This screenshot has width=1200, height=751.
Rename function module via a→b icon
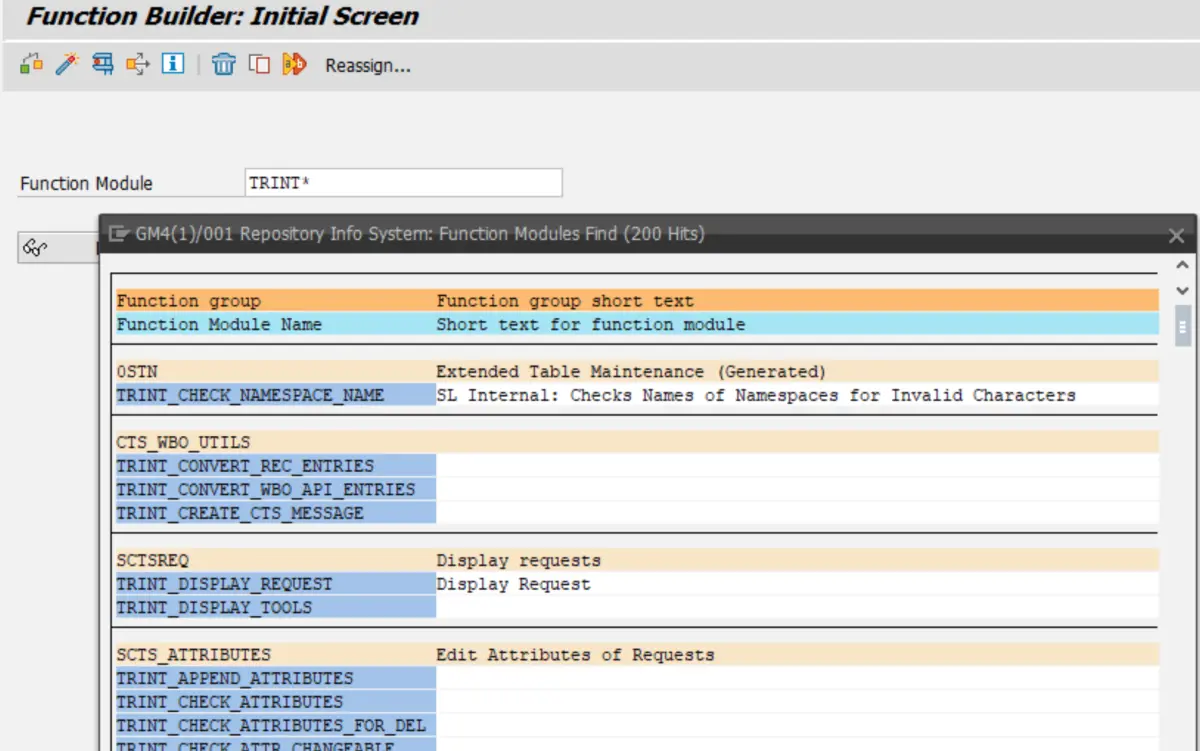coord(294,65)
